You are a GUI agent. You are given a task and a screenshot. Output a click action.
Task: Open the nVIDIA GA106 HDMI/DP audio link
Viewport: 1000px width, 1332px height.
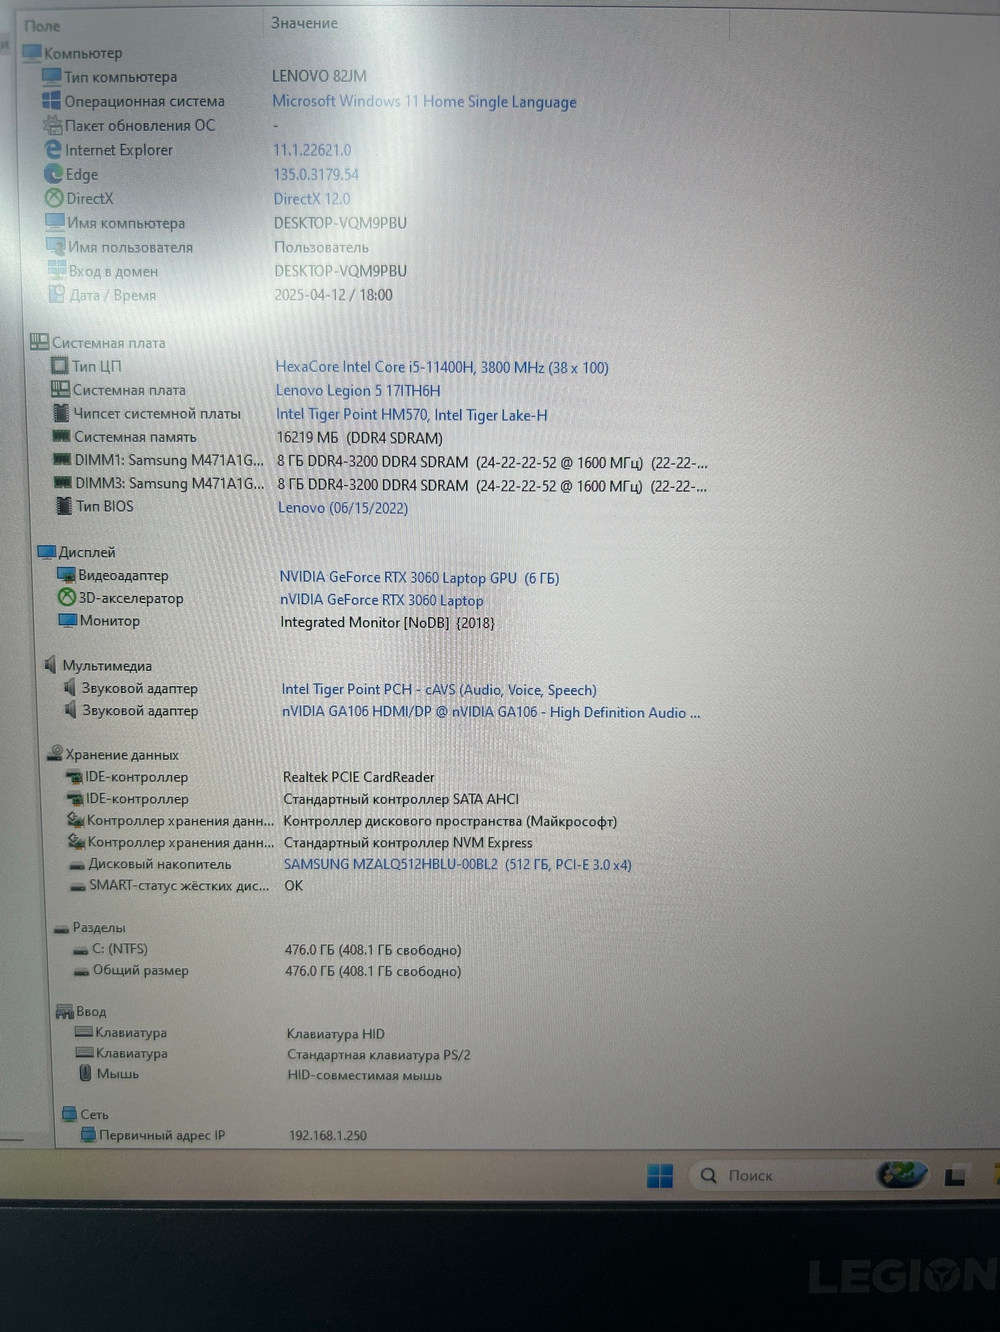[x=491, y=712]
